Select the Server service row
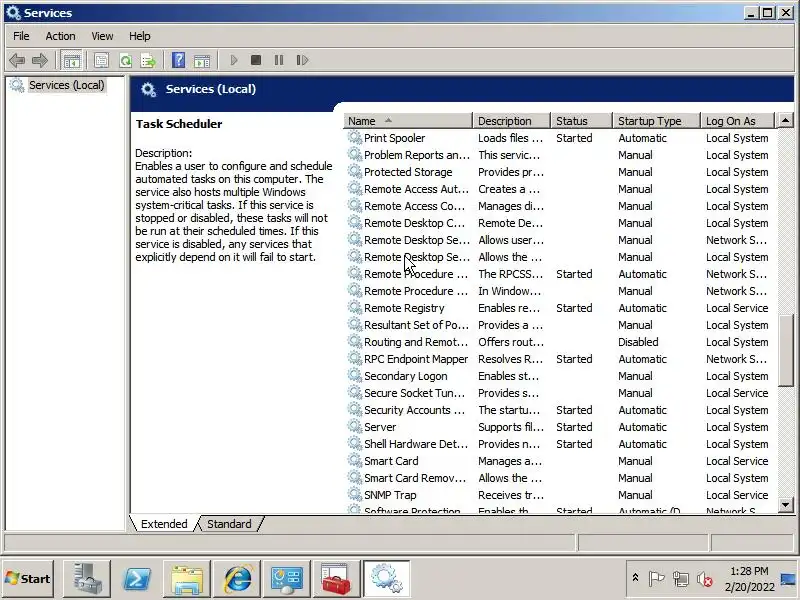 (560, 427)
